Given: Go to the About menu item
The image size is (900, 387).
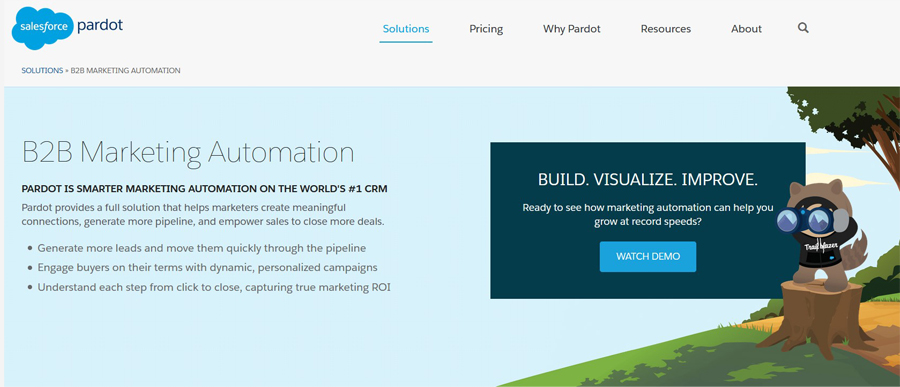Looking at the screenshot, I should [x=746, y=29].
